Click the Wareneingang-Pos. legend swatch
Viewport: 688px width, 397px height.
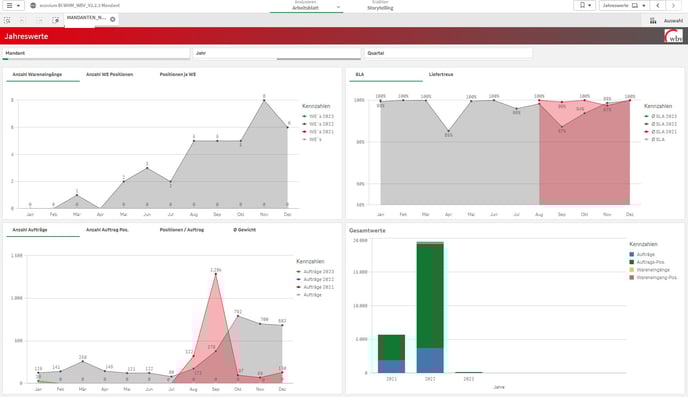coord(632,278)
